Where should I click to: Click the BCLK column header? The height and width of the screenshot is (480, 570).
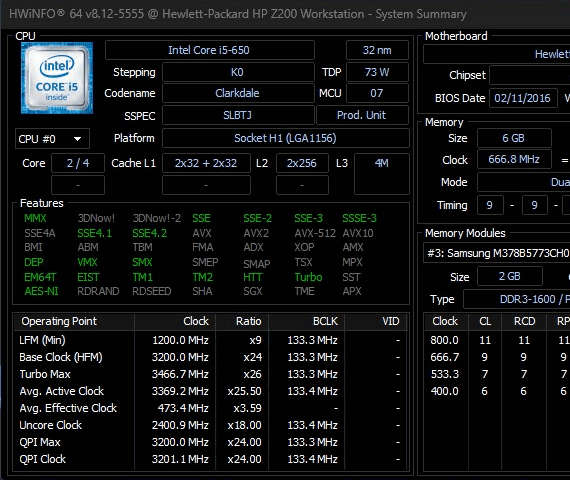click(x=306, y=321)
